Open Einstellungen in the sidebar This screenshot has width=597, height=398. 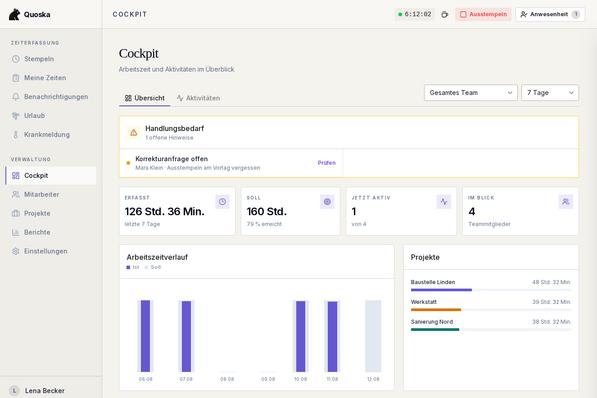[51, 251]
